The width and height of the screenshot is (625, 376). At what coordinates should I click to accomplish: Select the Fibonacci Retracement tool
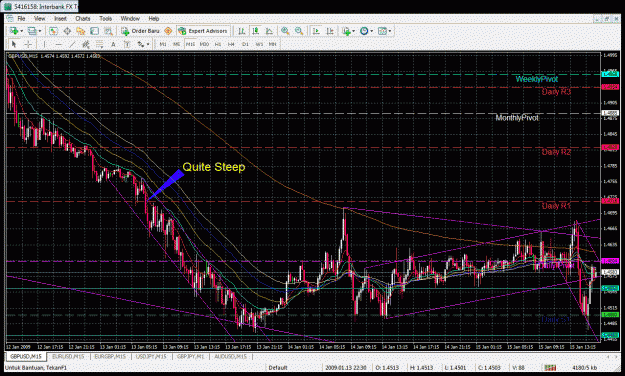[x=100, y=44]
